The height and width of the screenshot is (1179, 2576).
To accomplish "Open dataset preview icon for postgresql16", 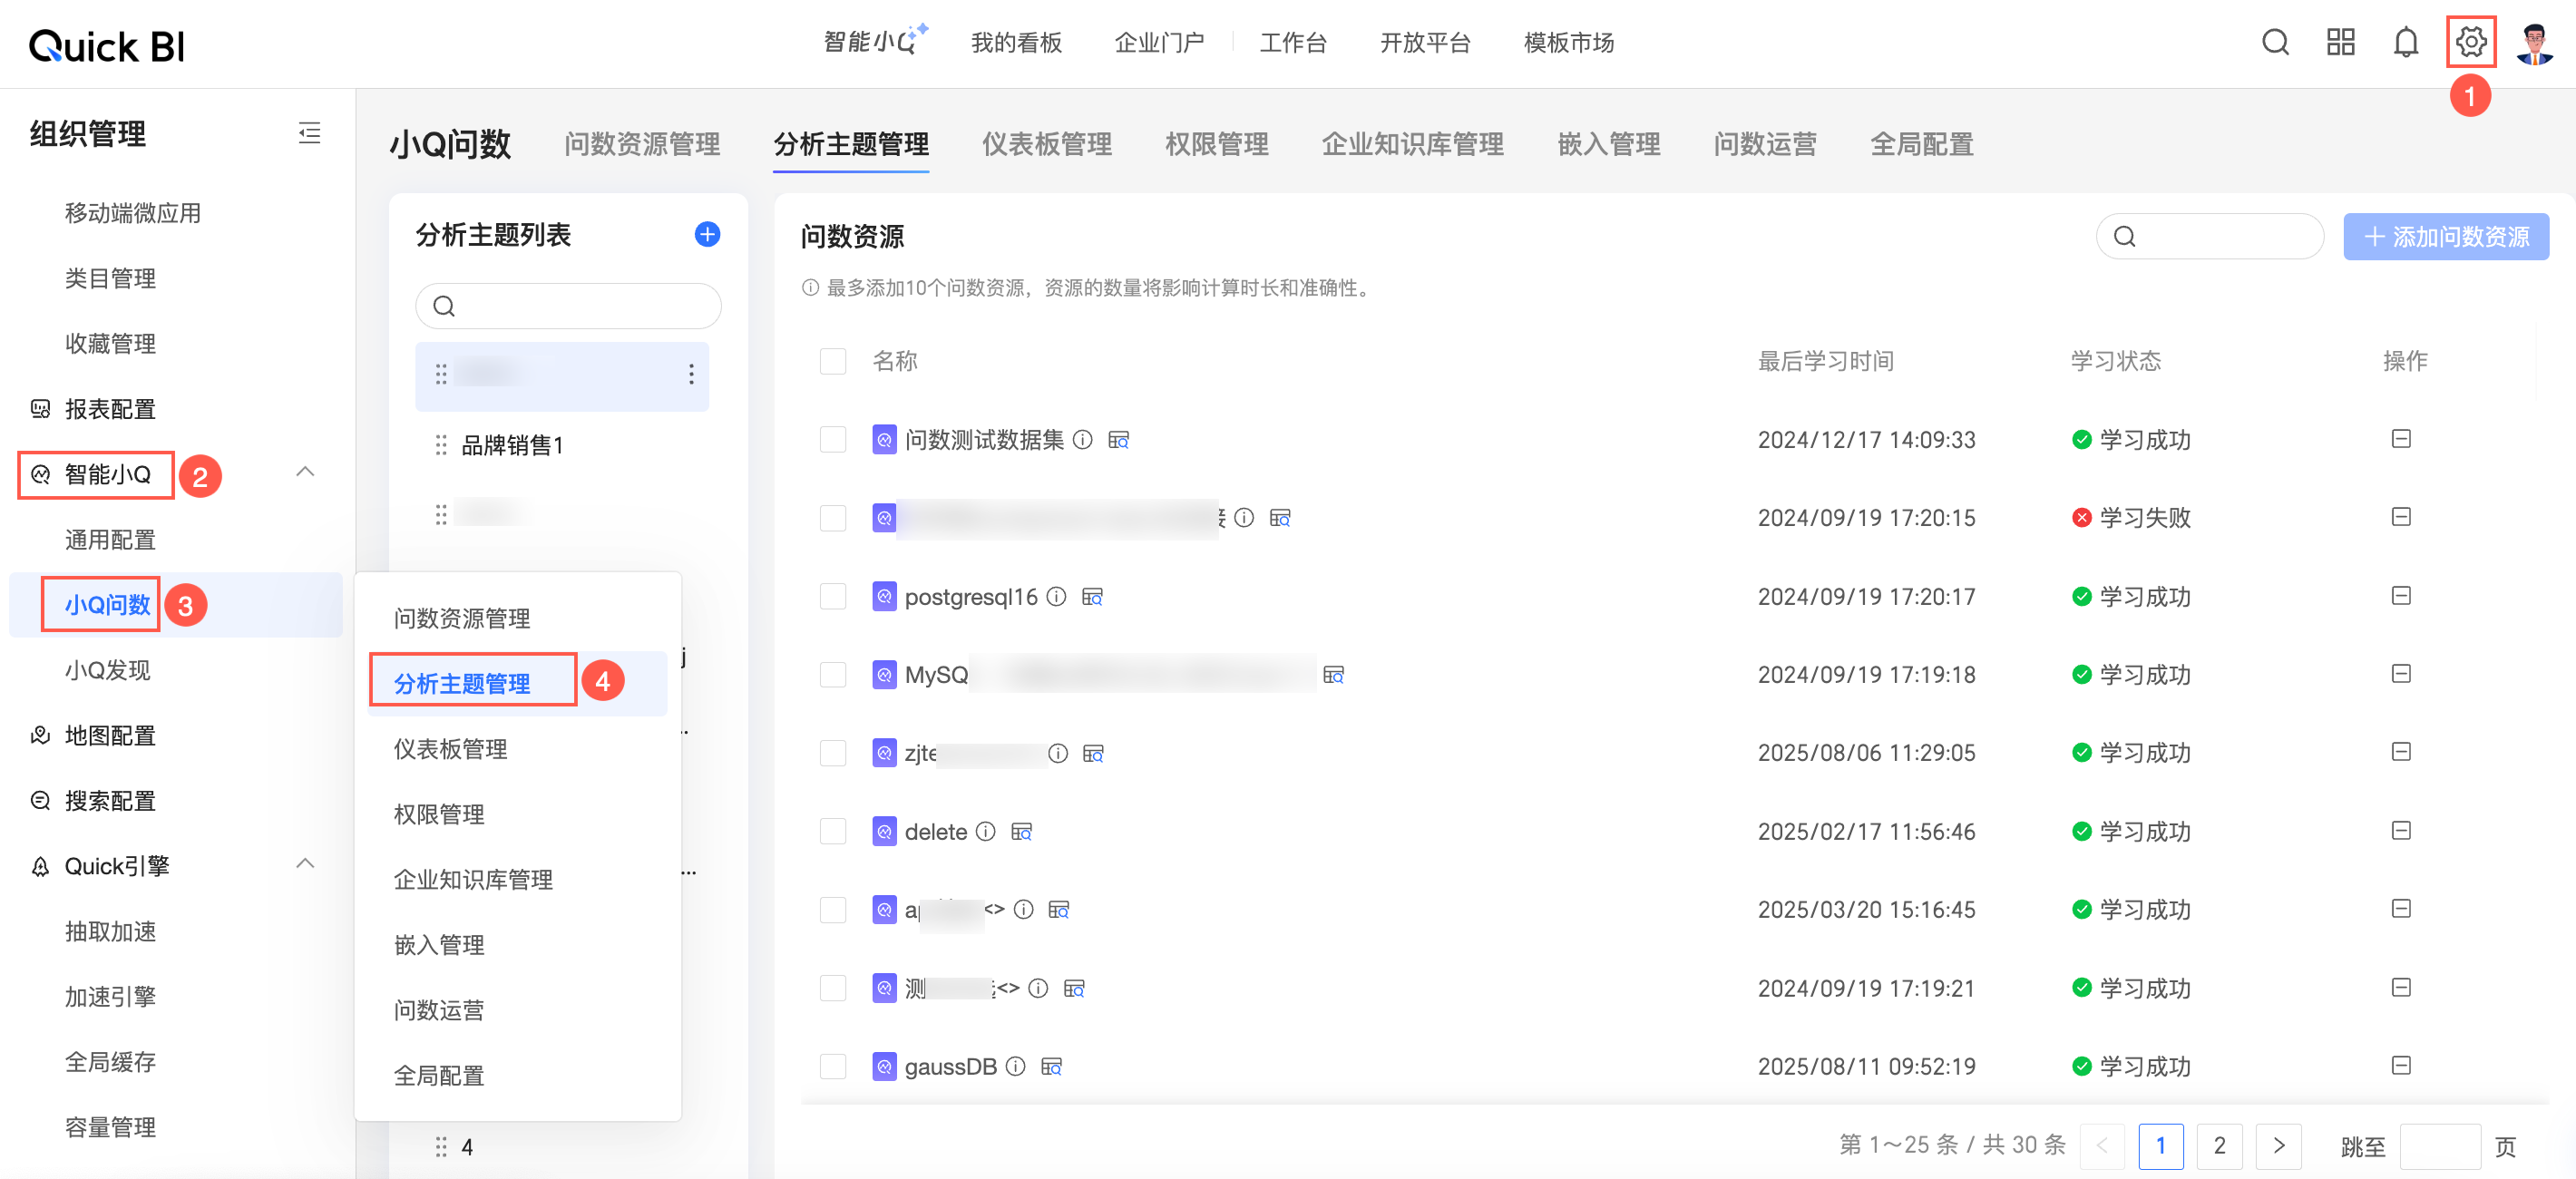I will pyautogui.click(x=1092, y=597).
